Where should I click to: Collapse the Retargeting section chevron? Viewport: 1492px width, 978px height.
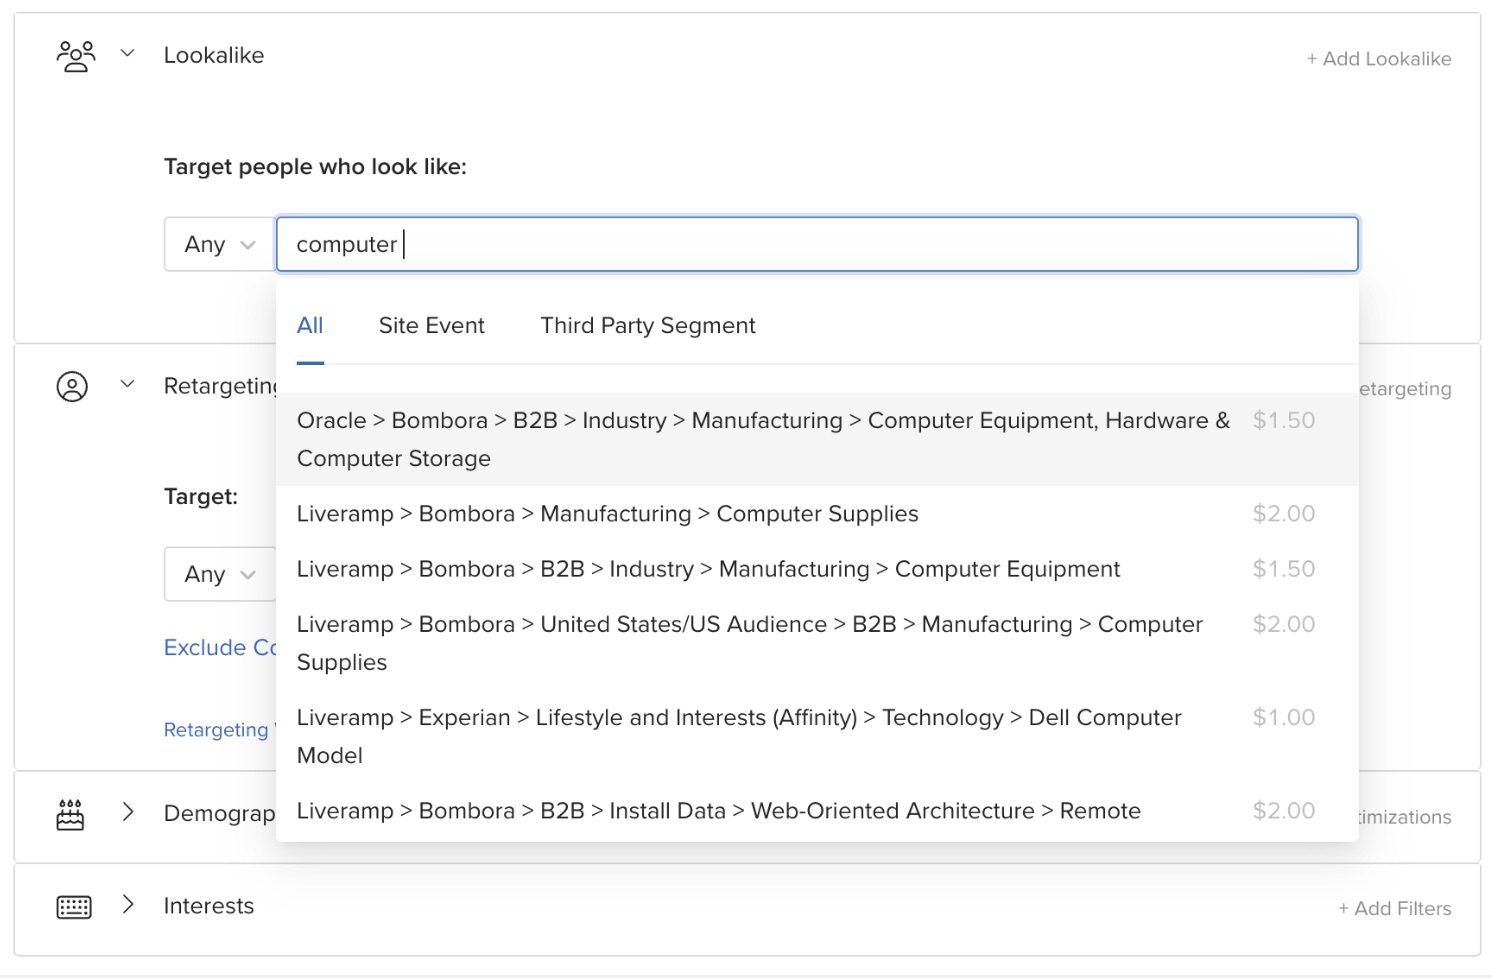pos(127,384)
